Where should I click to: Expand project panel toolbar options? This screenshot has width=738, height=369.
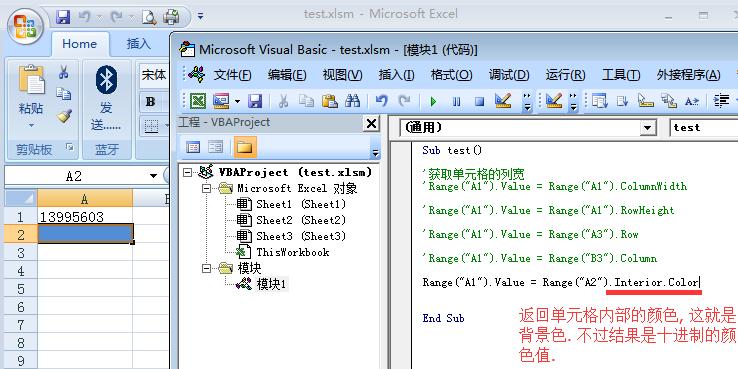pyautogui.click(x=375, y=152)
